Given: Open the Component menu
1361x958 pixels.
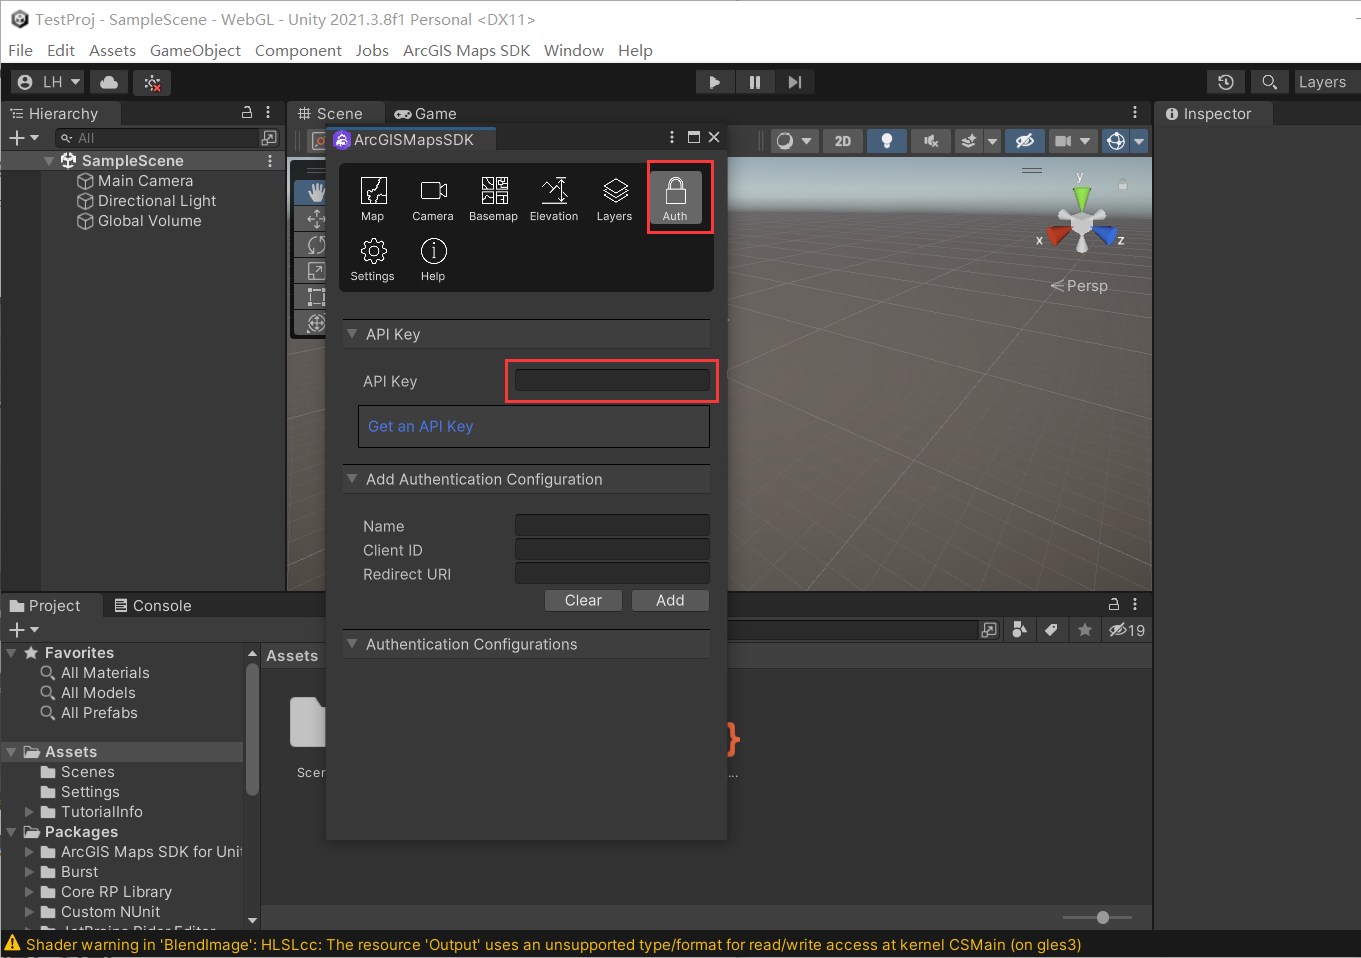Looking at the screenshot, I should [x=298, y=50].
